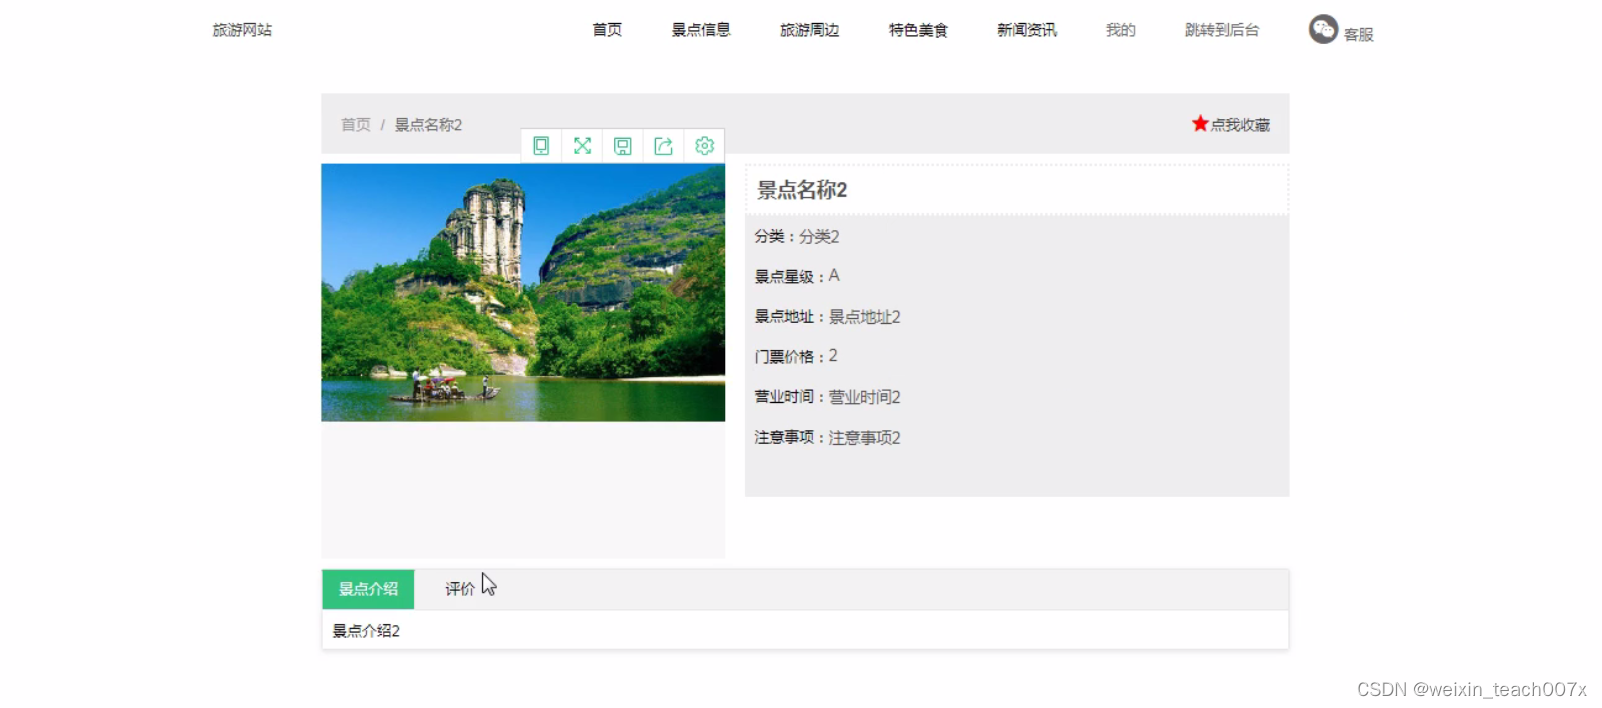Click the WeChat customer service icon
Screen dimensions: 1602x708
coord(1323,29)
